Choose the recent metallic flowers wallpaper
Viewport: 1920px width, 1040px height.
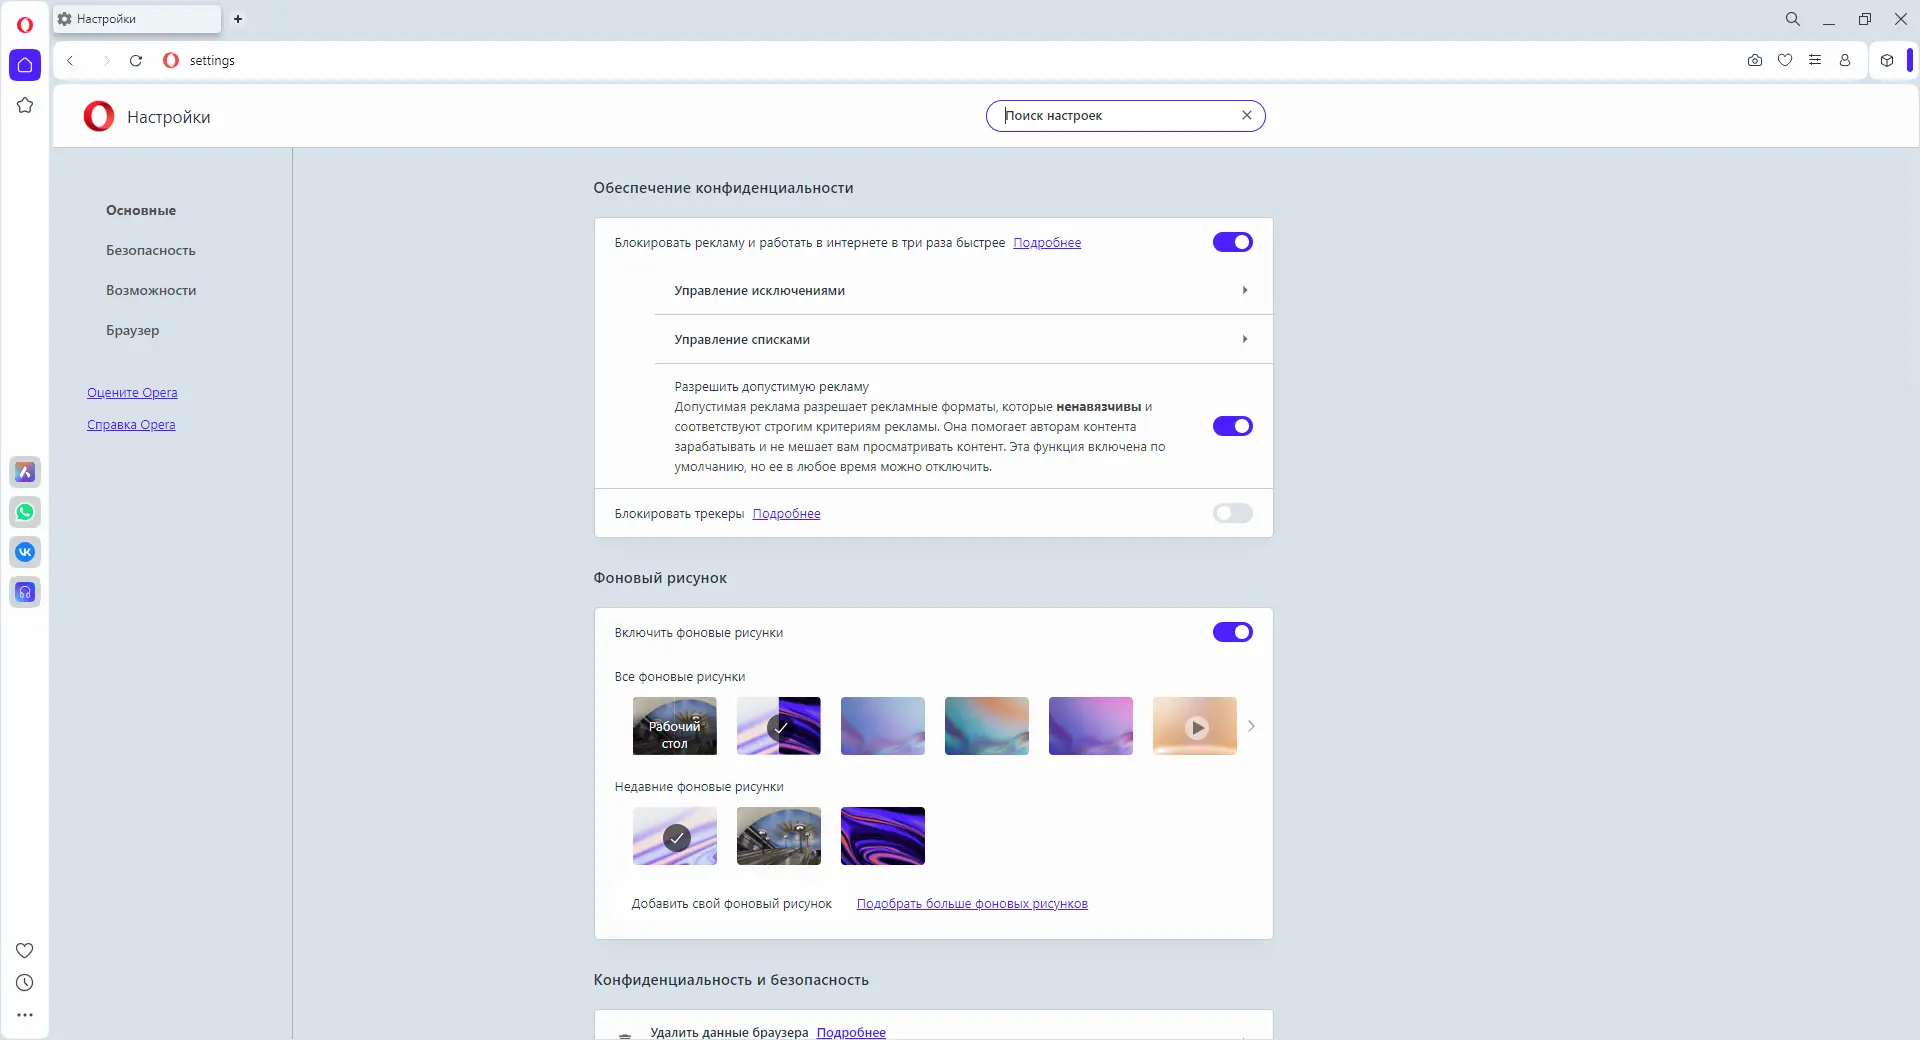[779, 836]
